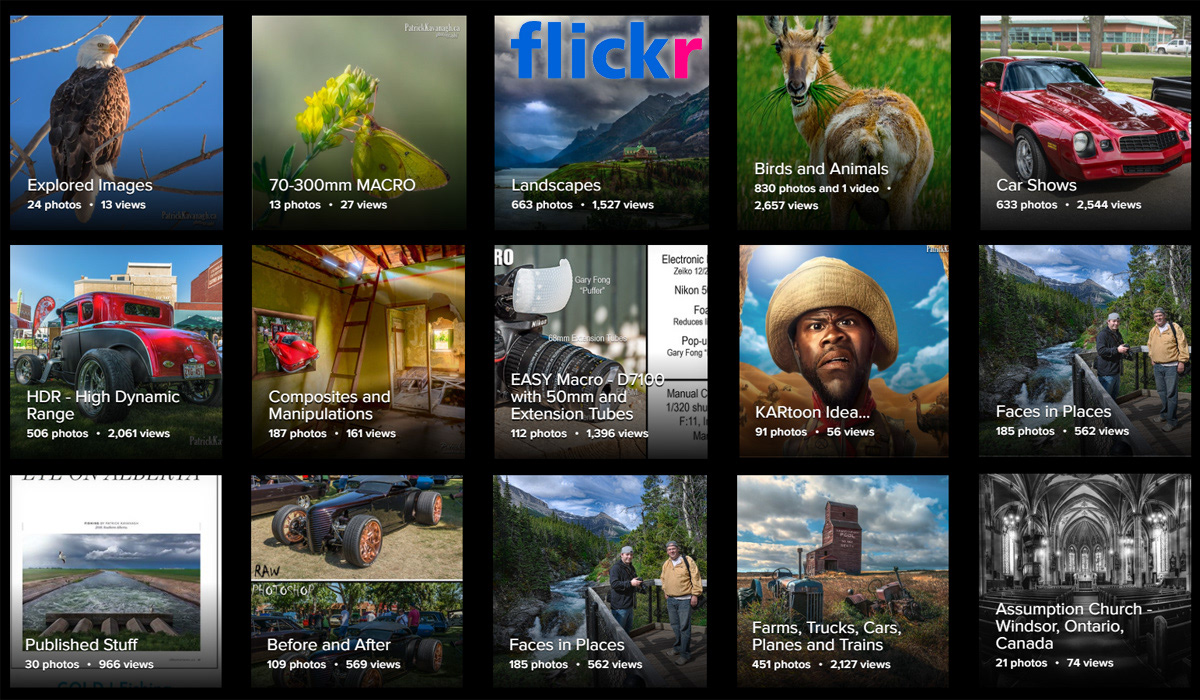Click the '161 views' text under Composites

[371, 434]
